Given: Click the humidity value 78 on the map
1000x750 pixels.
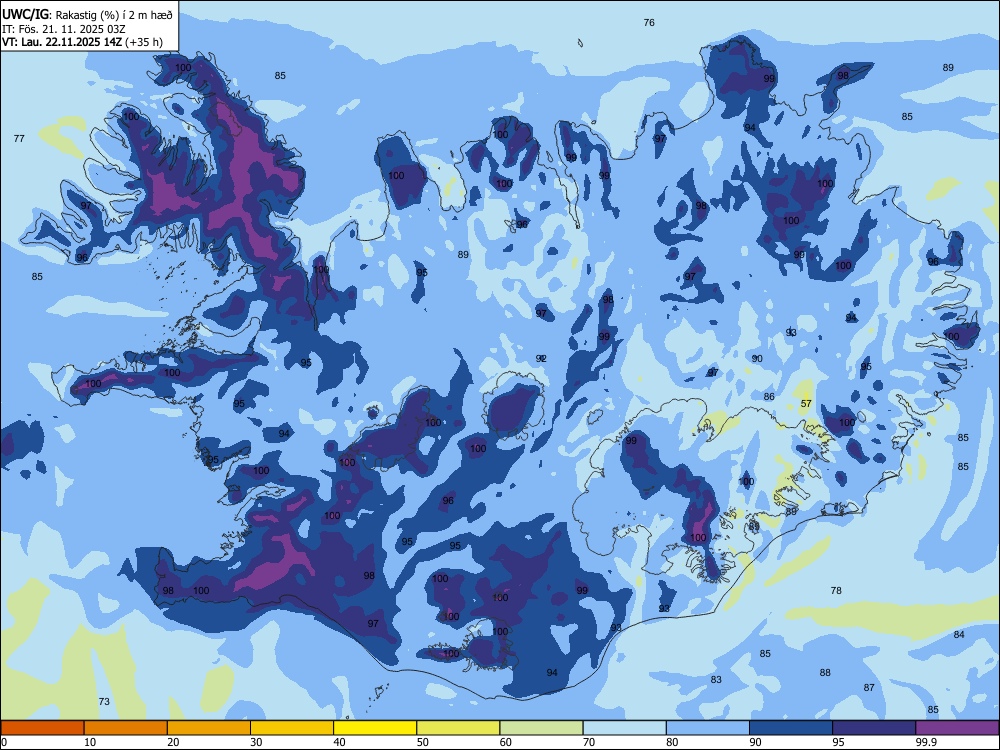Looking at the screenshot, I should (836, 591).
